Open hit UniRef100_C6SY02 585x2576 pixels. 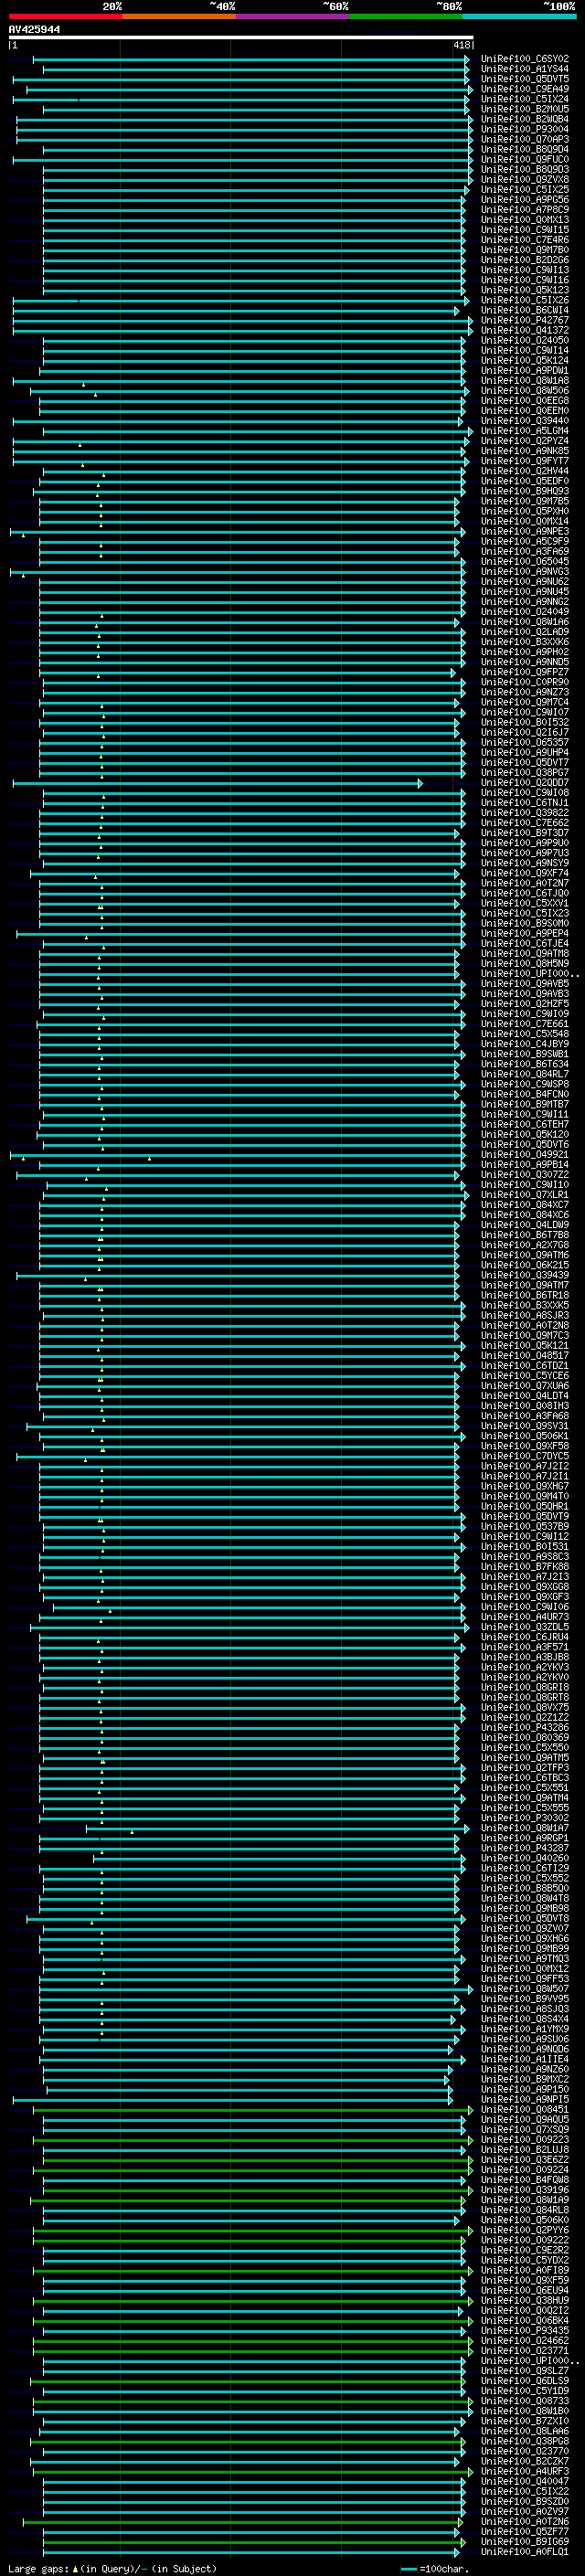[525, 59]
